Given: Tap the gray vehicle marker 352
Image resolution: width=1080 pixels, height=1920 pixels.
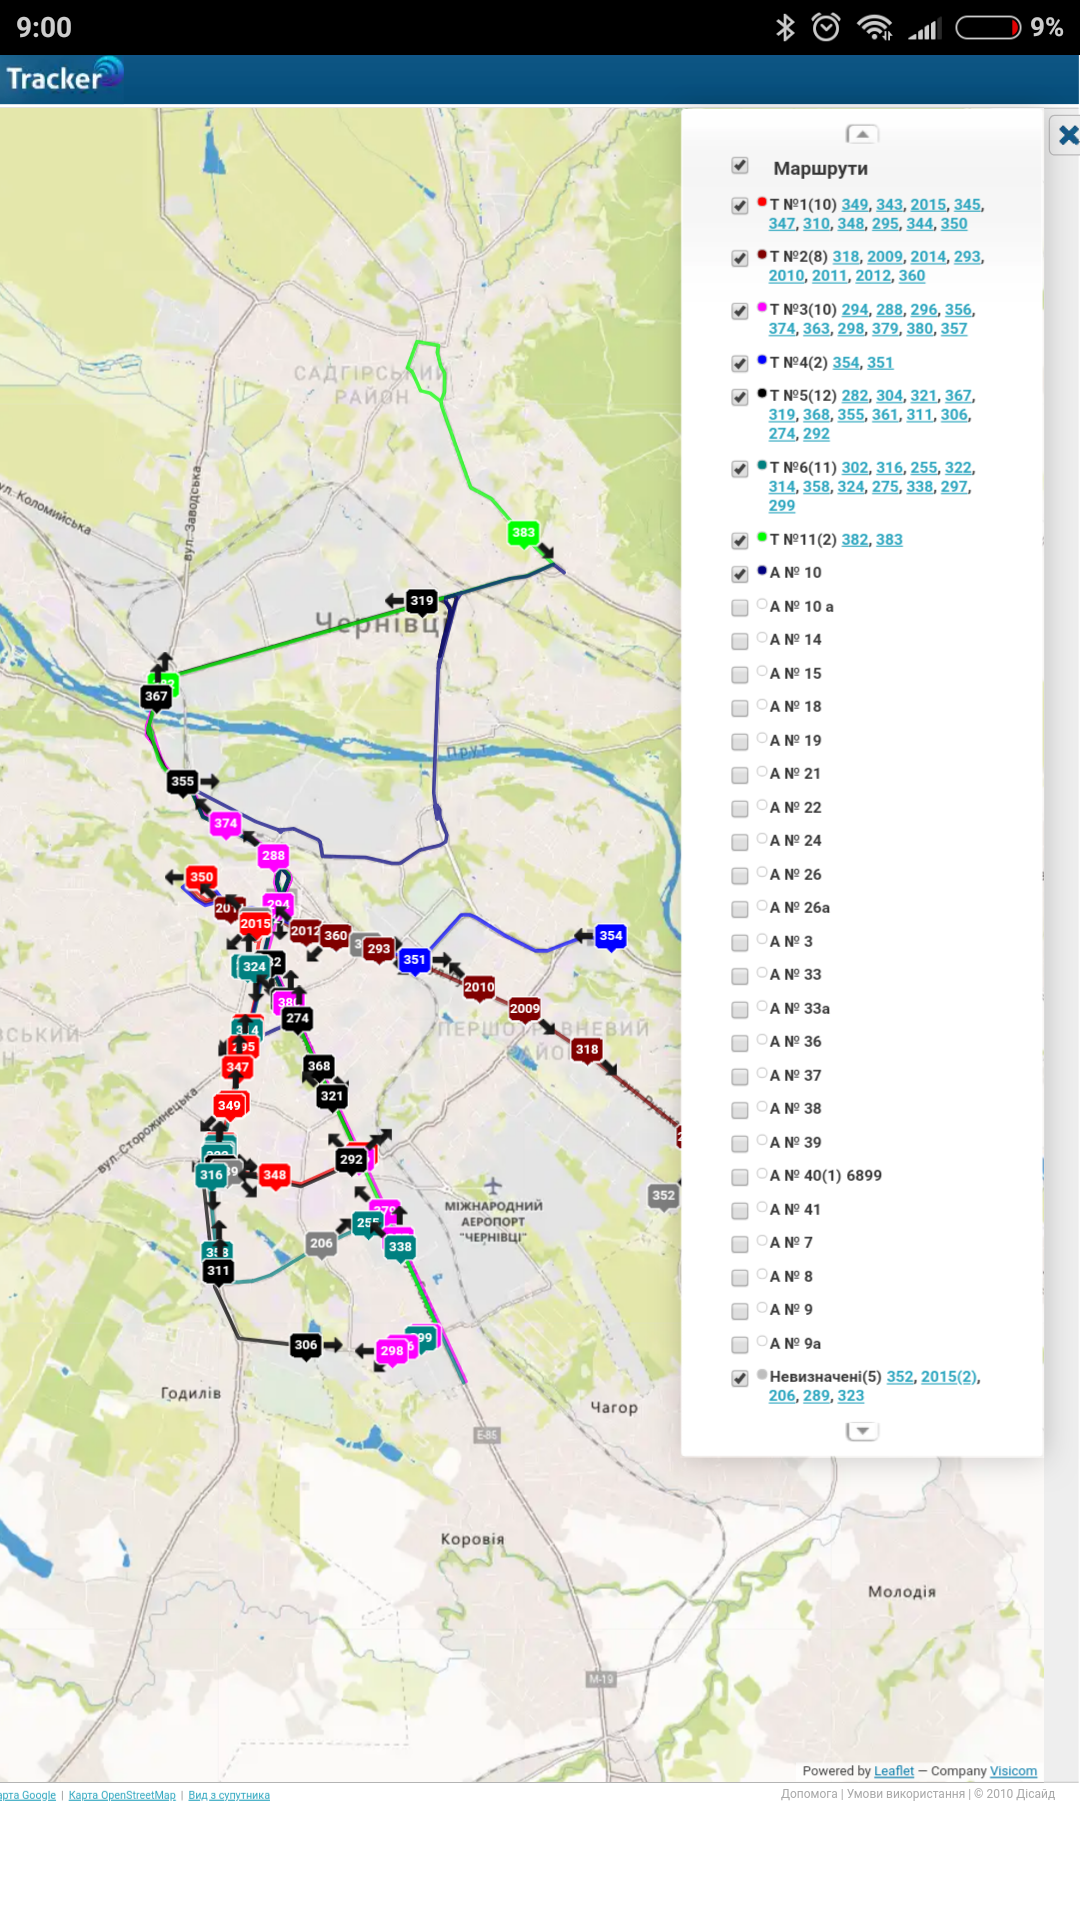Looking at the screenshot, I should coord(664,1195).
